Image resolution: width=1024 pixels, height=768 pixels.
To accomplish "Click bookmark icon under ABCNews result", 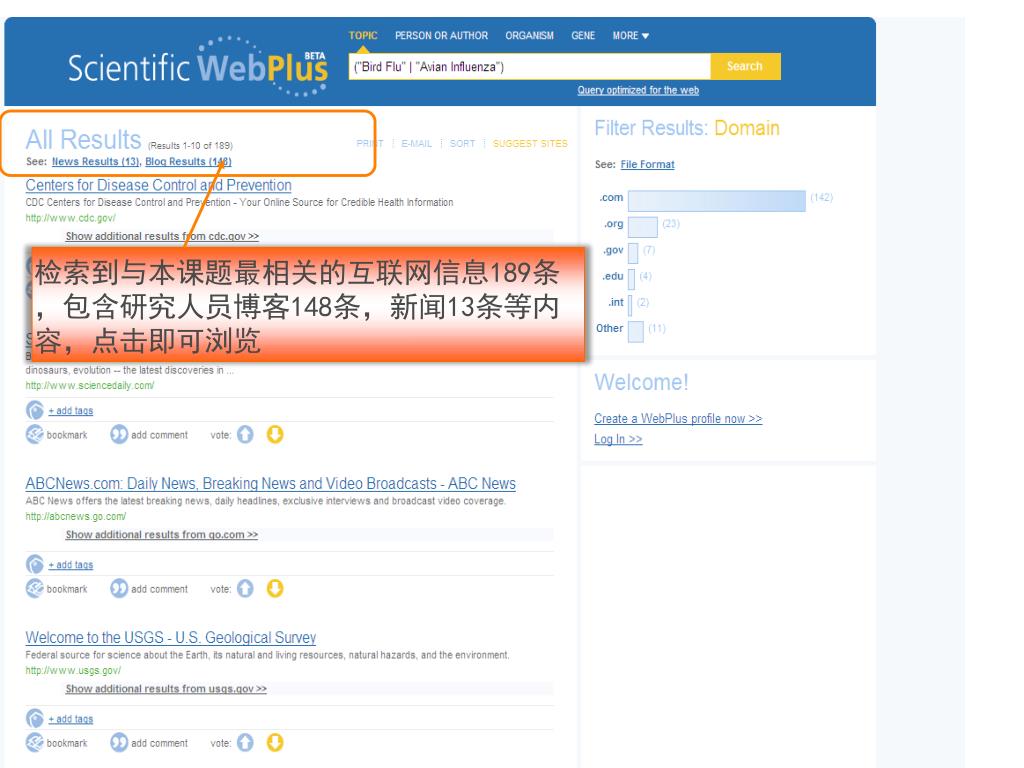I will point(35,588).
